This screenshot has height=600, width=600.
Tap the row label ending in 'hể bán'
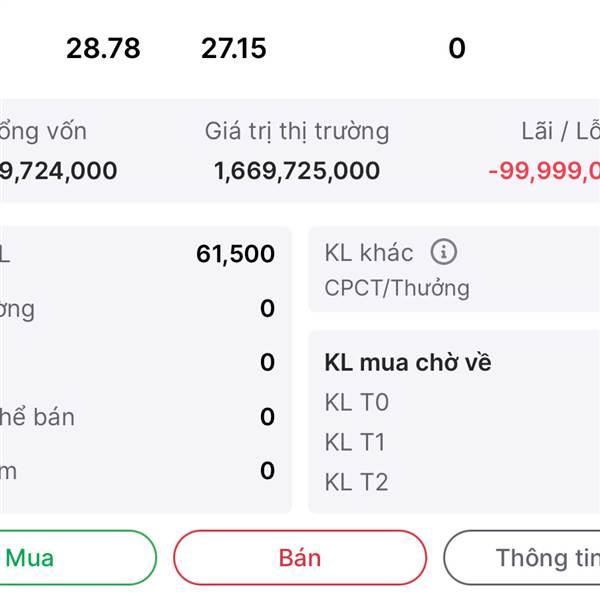(x=38, y=416)
